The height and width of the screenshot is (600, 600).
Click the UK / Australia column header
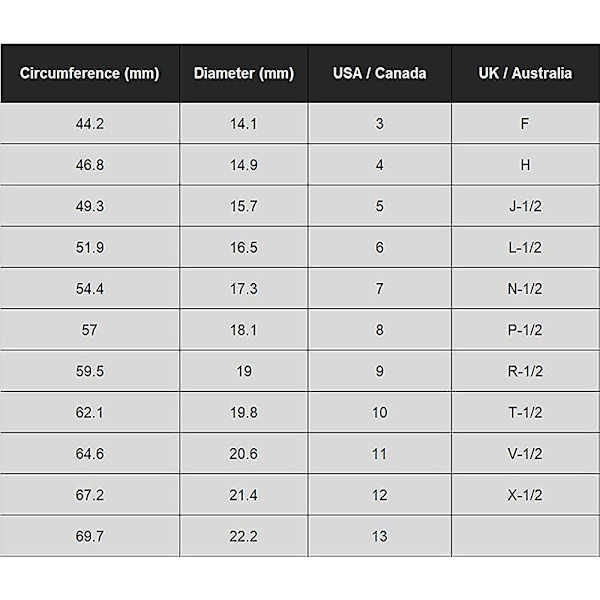click(525, 73)
